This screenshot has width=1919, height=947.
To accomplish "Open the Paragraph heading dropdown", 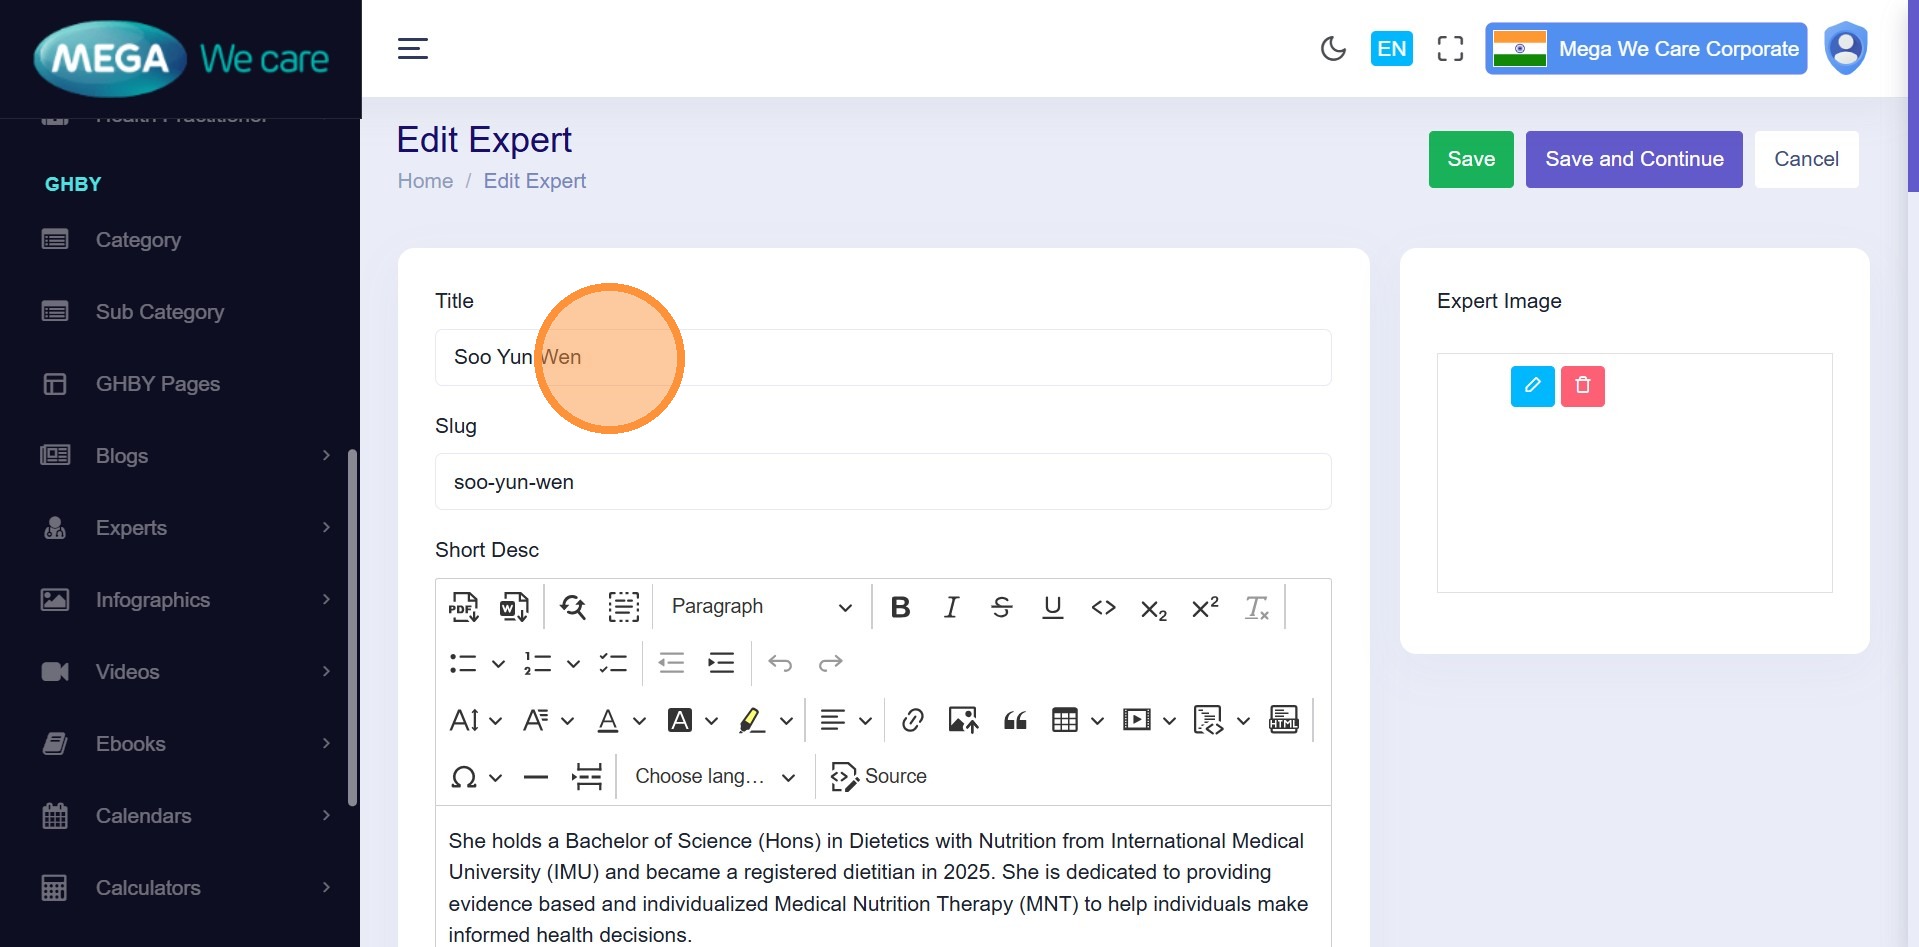I will [760, 607].
